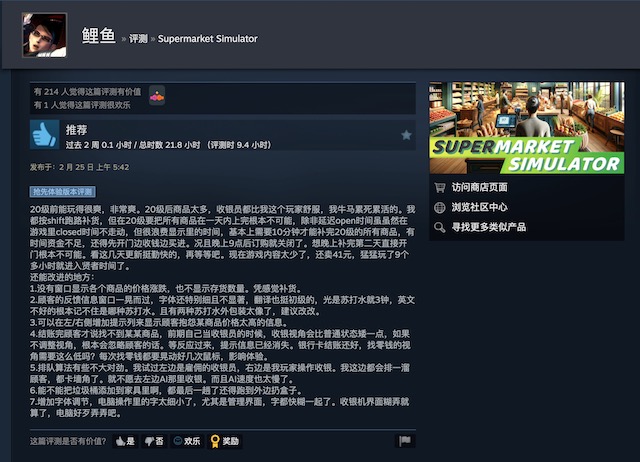Viewport: 640px width, 462px height.
Task: Click the 推荐 recommended label
Action: point(76,130)
